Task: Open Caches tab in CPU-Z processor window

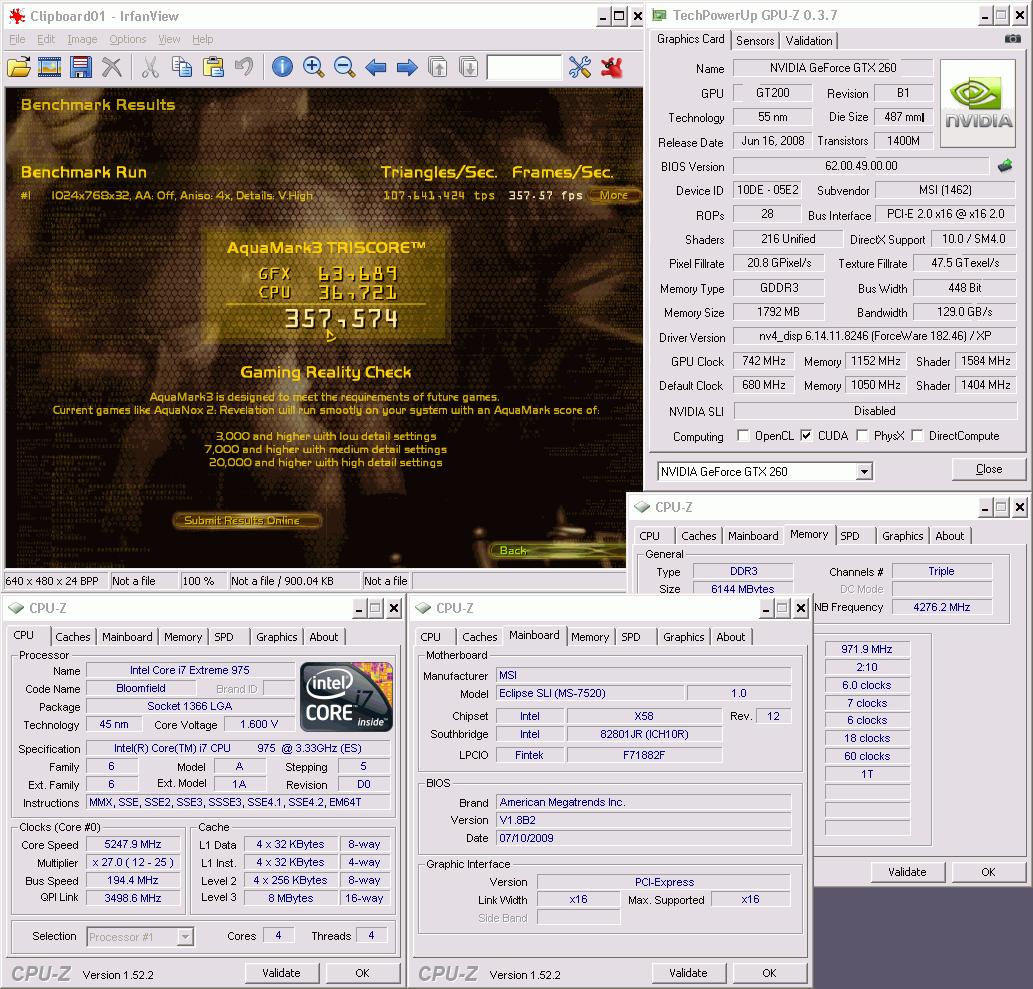Action: tap(72, 637)
